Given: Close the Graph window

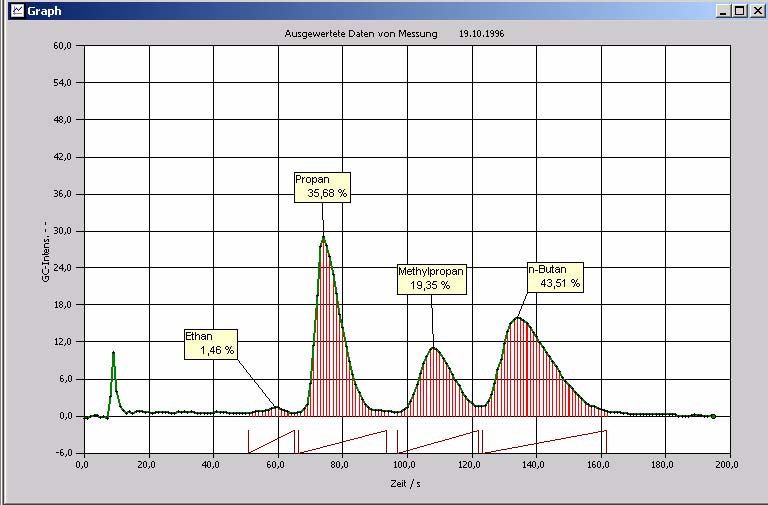Looking at the screenshot, I should pos(756,11).
